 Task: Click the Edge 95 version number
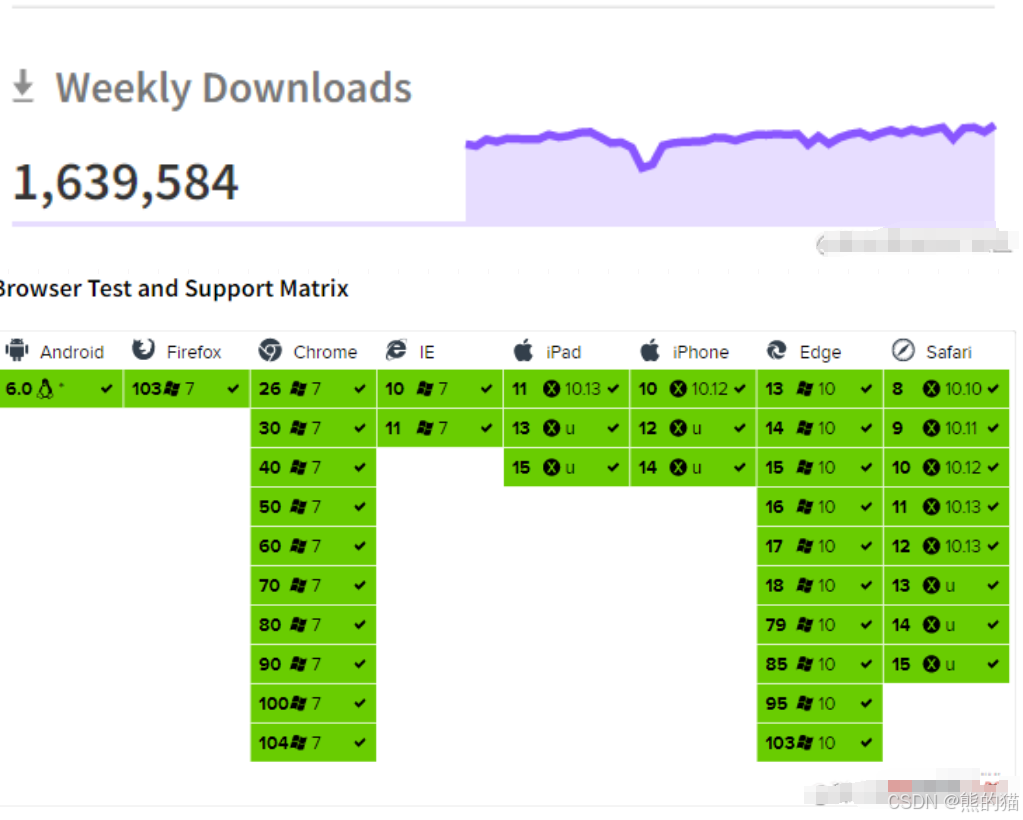pos(776,703)
